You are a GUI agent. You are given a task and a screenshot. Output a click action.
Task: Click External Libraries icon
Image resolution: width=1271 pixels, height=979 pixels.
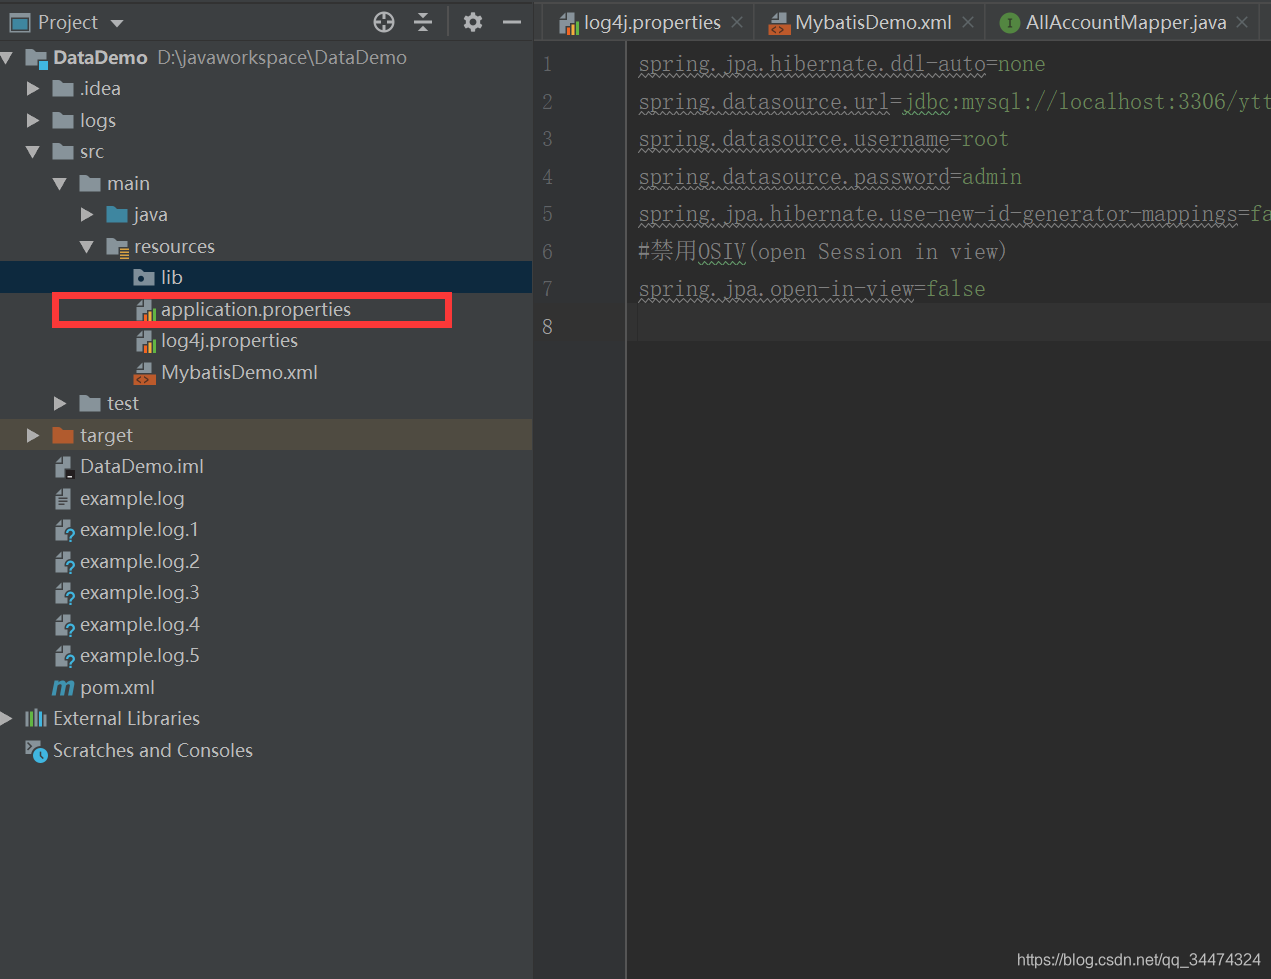pyautogui.click(x=36, y=718)
